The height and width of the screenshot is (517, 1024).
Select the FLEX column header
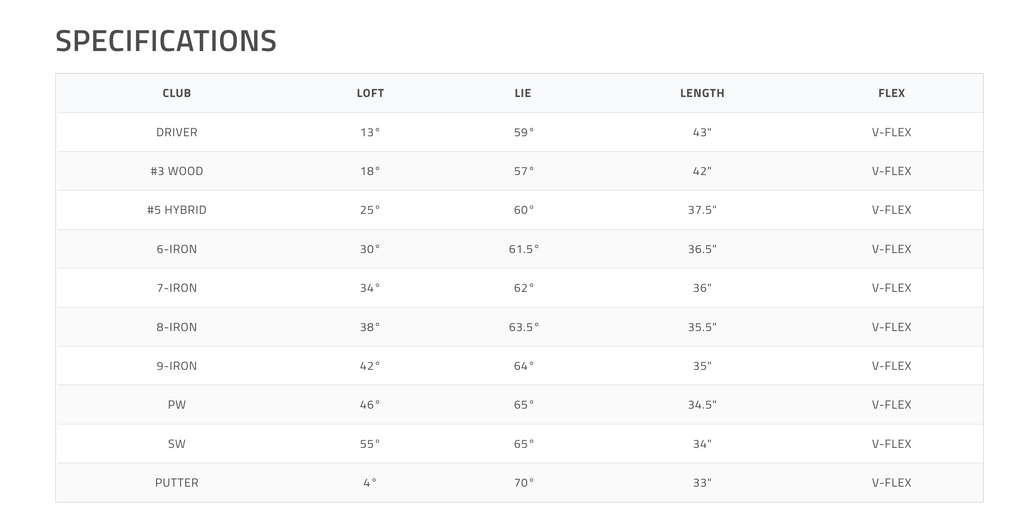[x=891, y=93]
